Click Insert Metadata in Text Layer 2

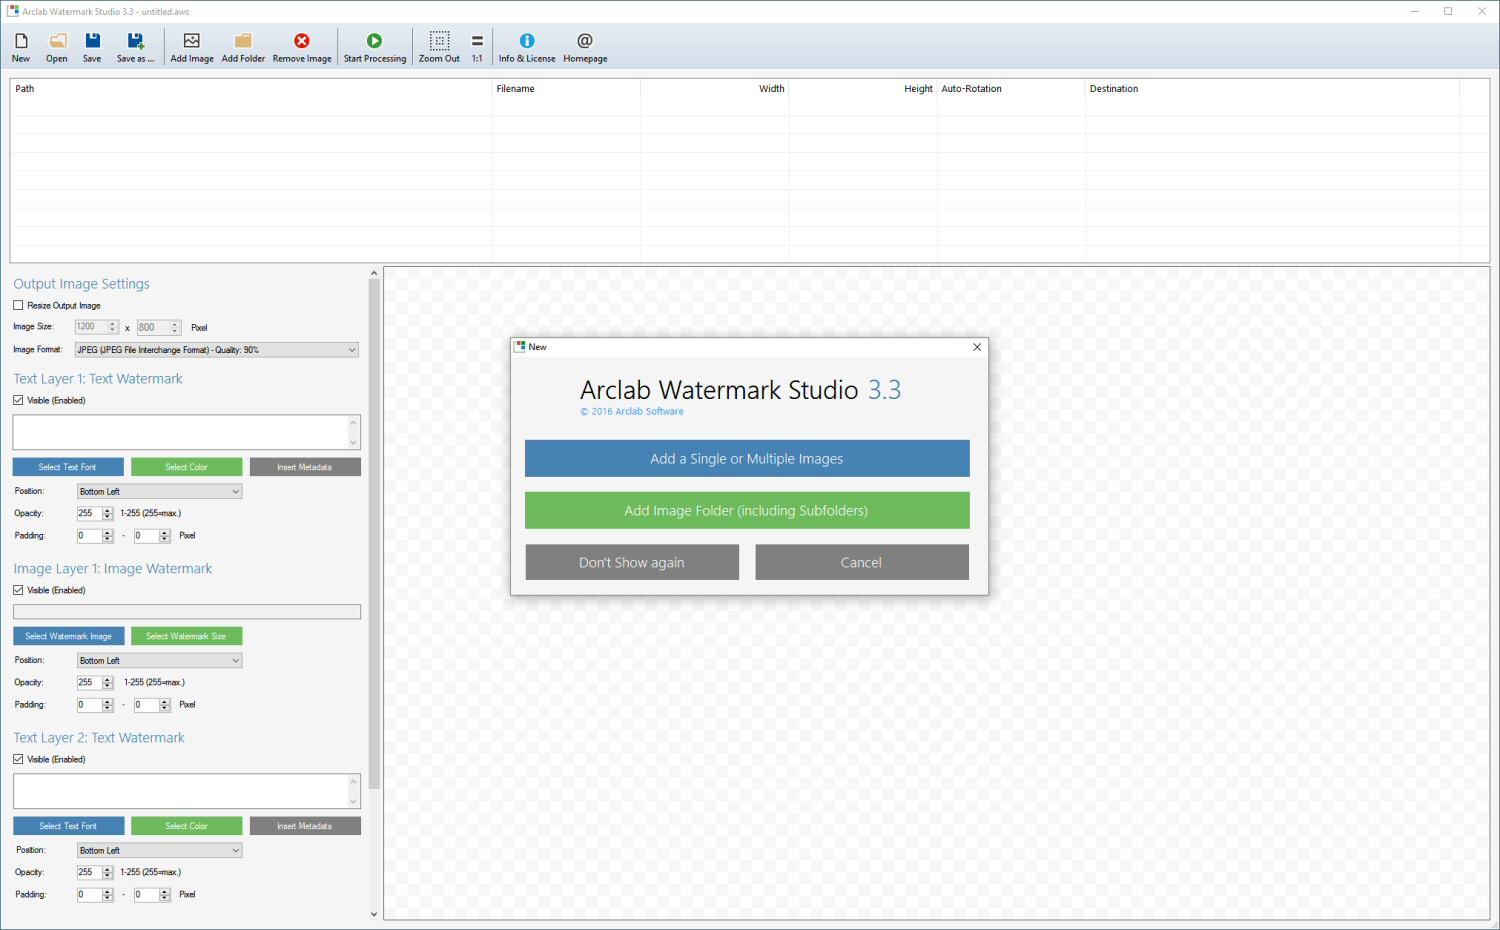coord(305,826)
